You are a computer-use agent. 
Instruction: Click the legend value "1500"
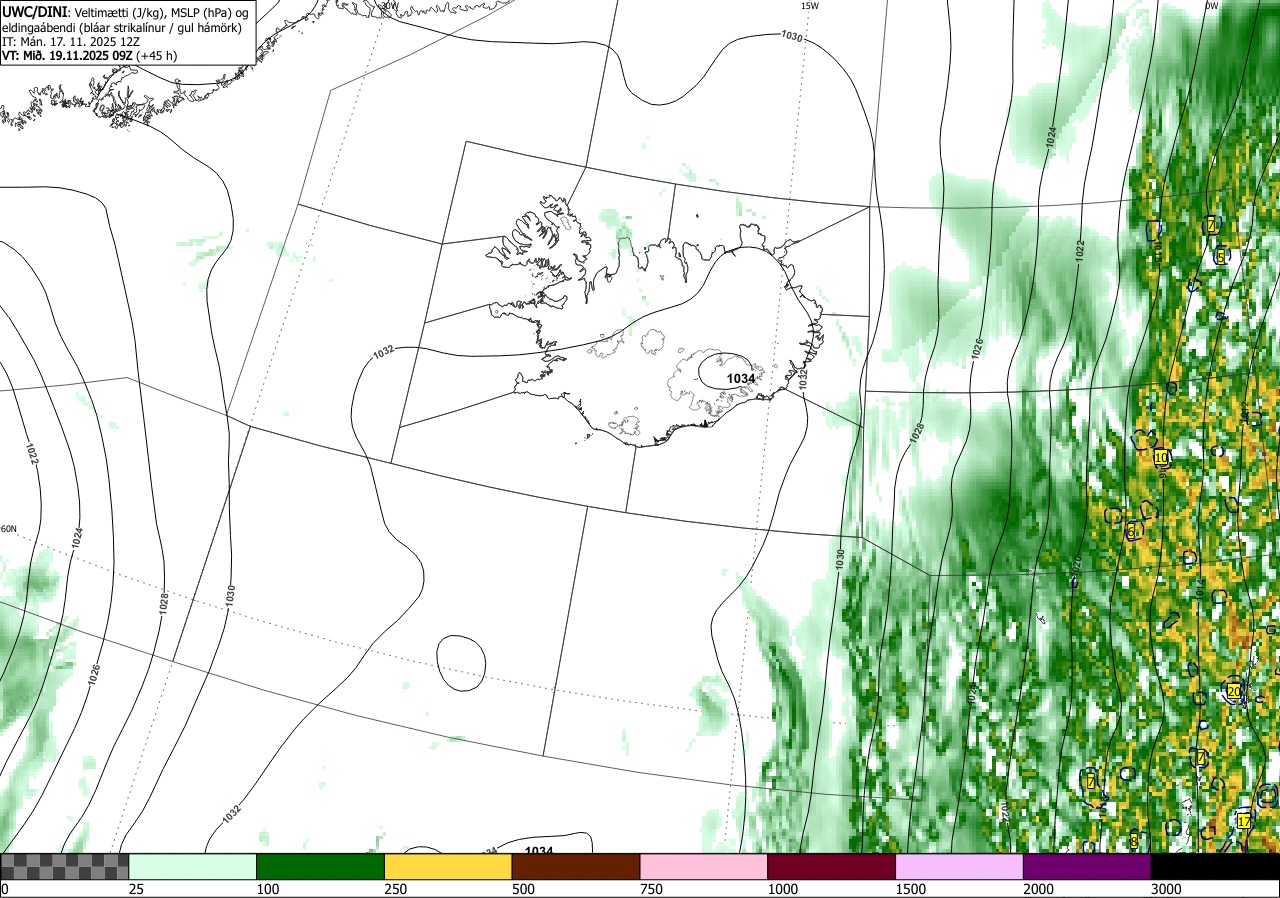[913, 889]
